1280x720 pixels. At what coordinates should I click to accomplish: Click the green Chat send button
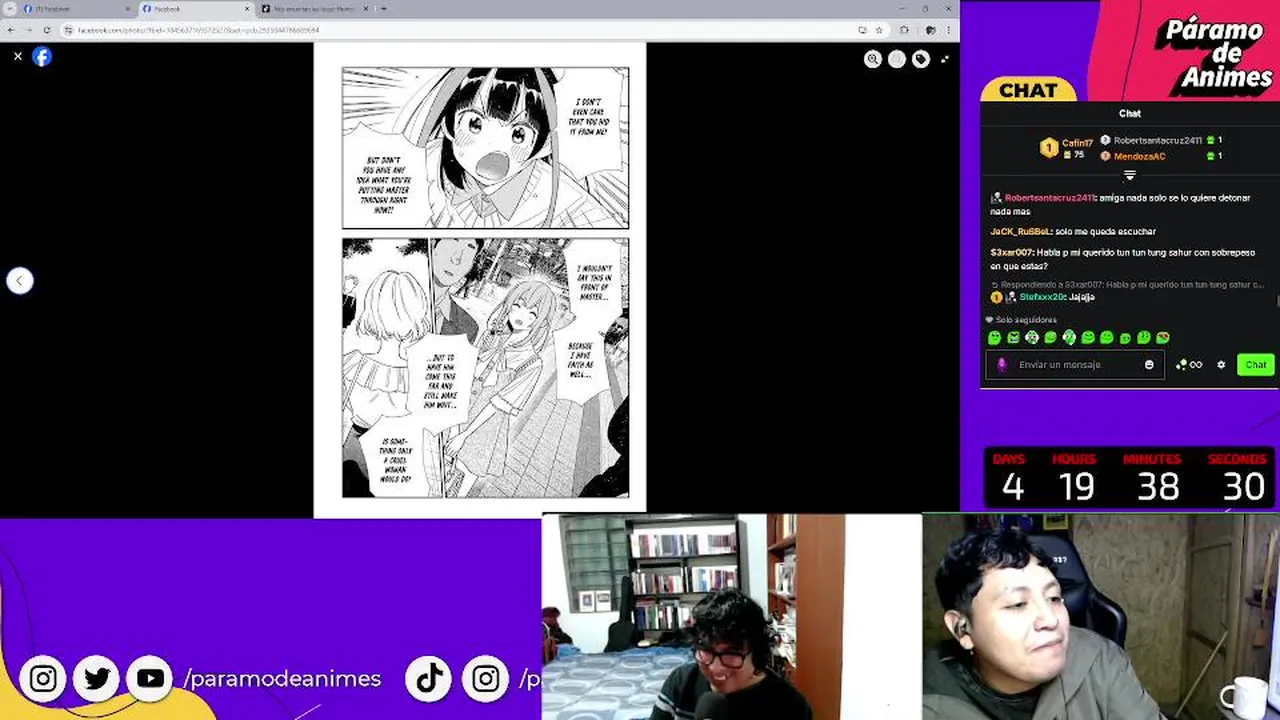click(1256, 365)
